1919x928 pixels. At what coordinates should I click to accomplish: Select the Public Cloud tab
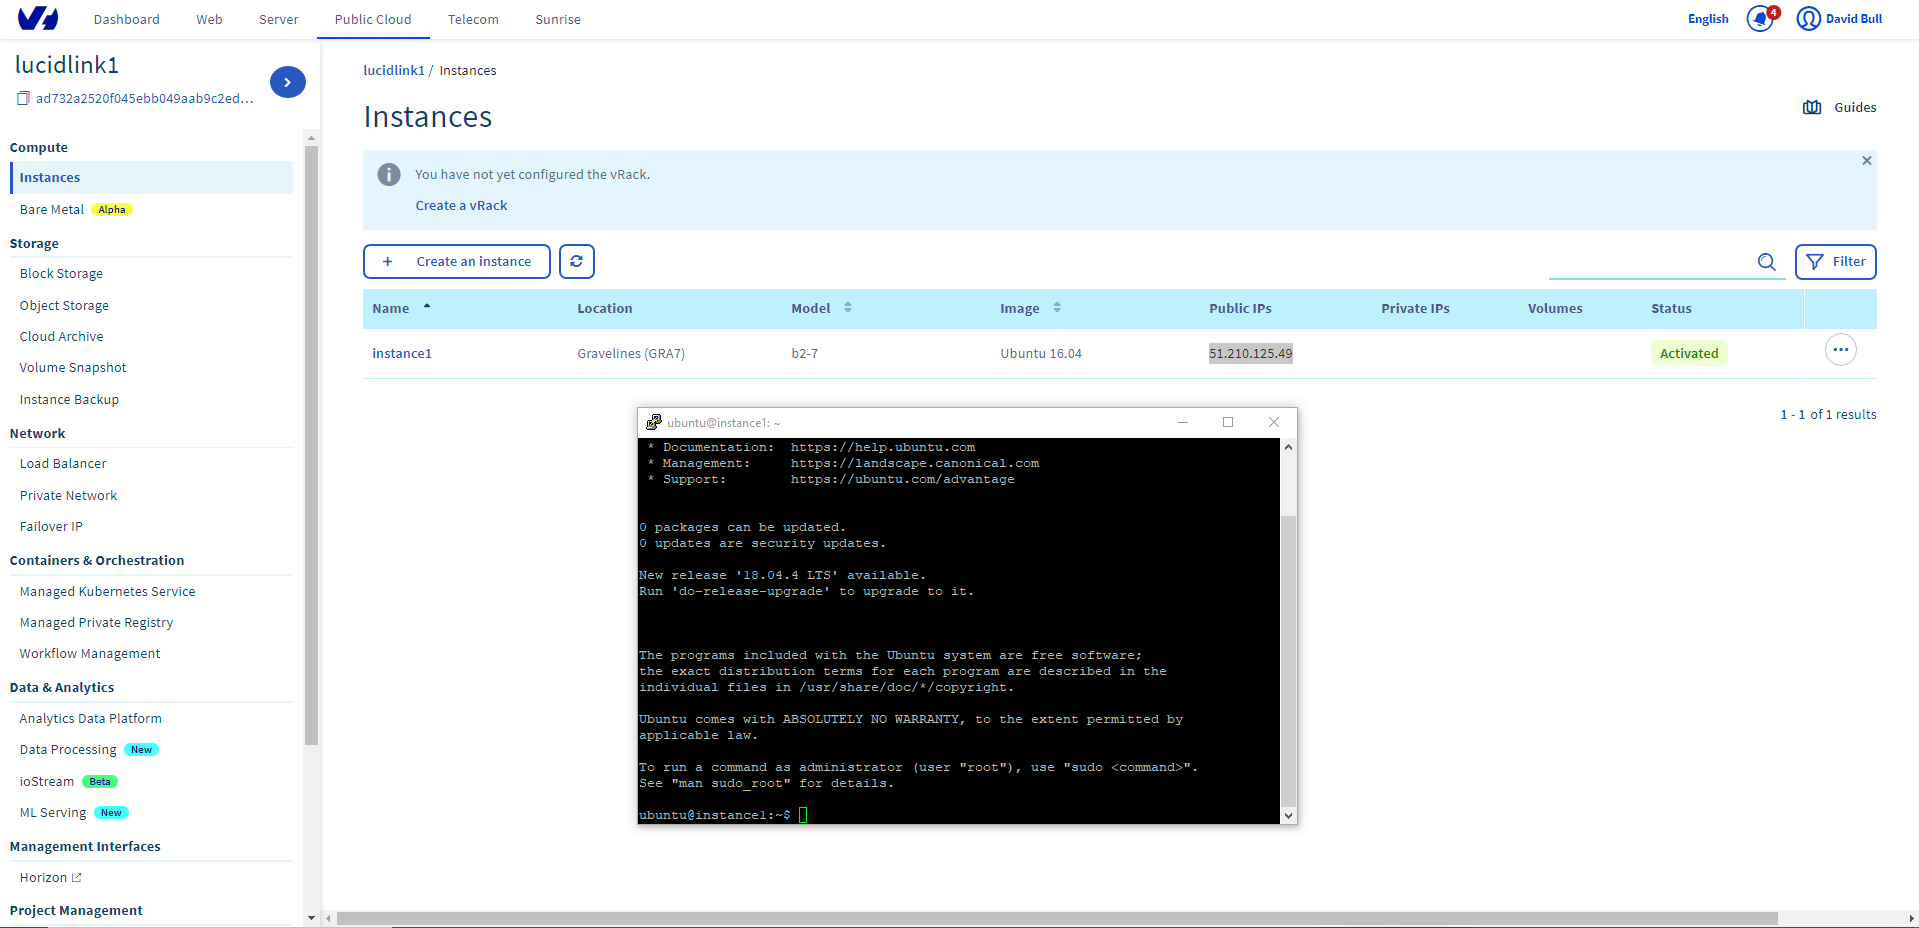(373, 19)
